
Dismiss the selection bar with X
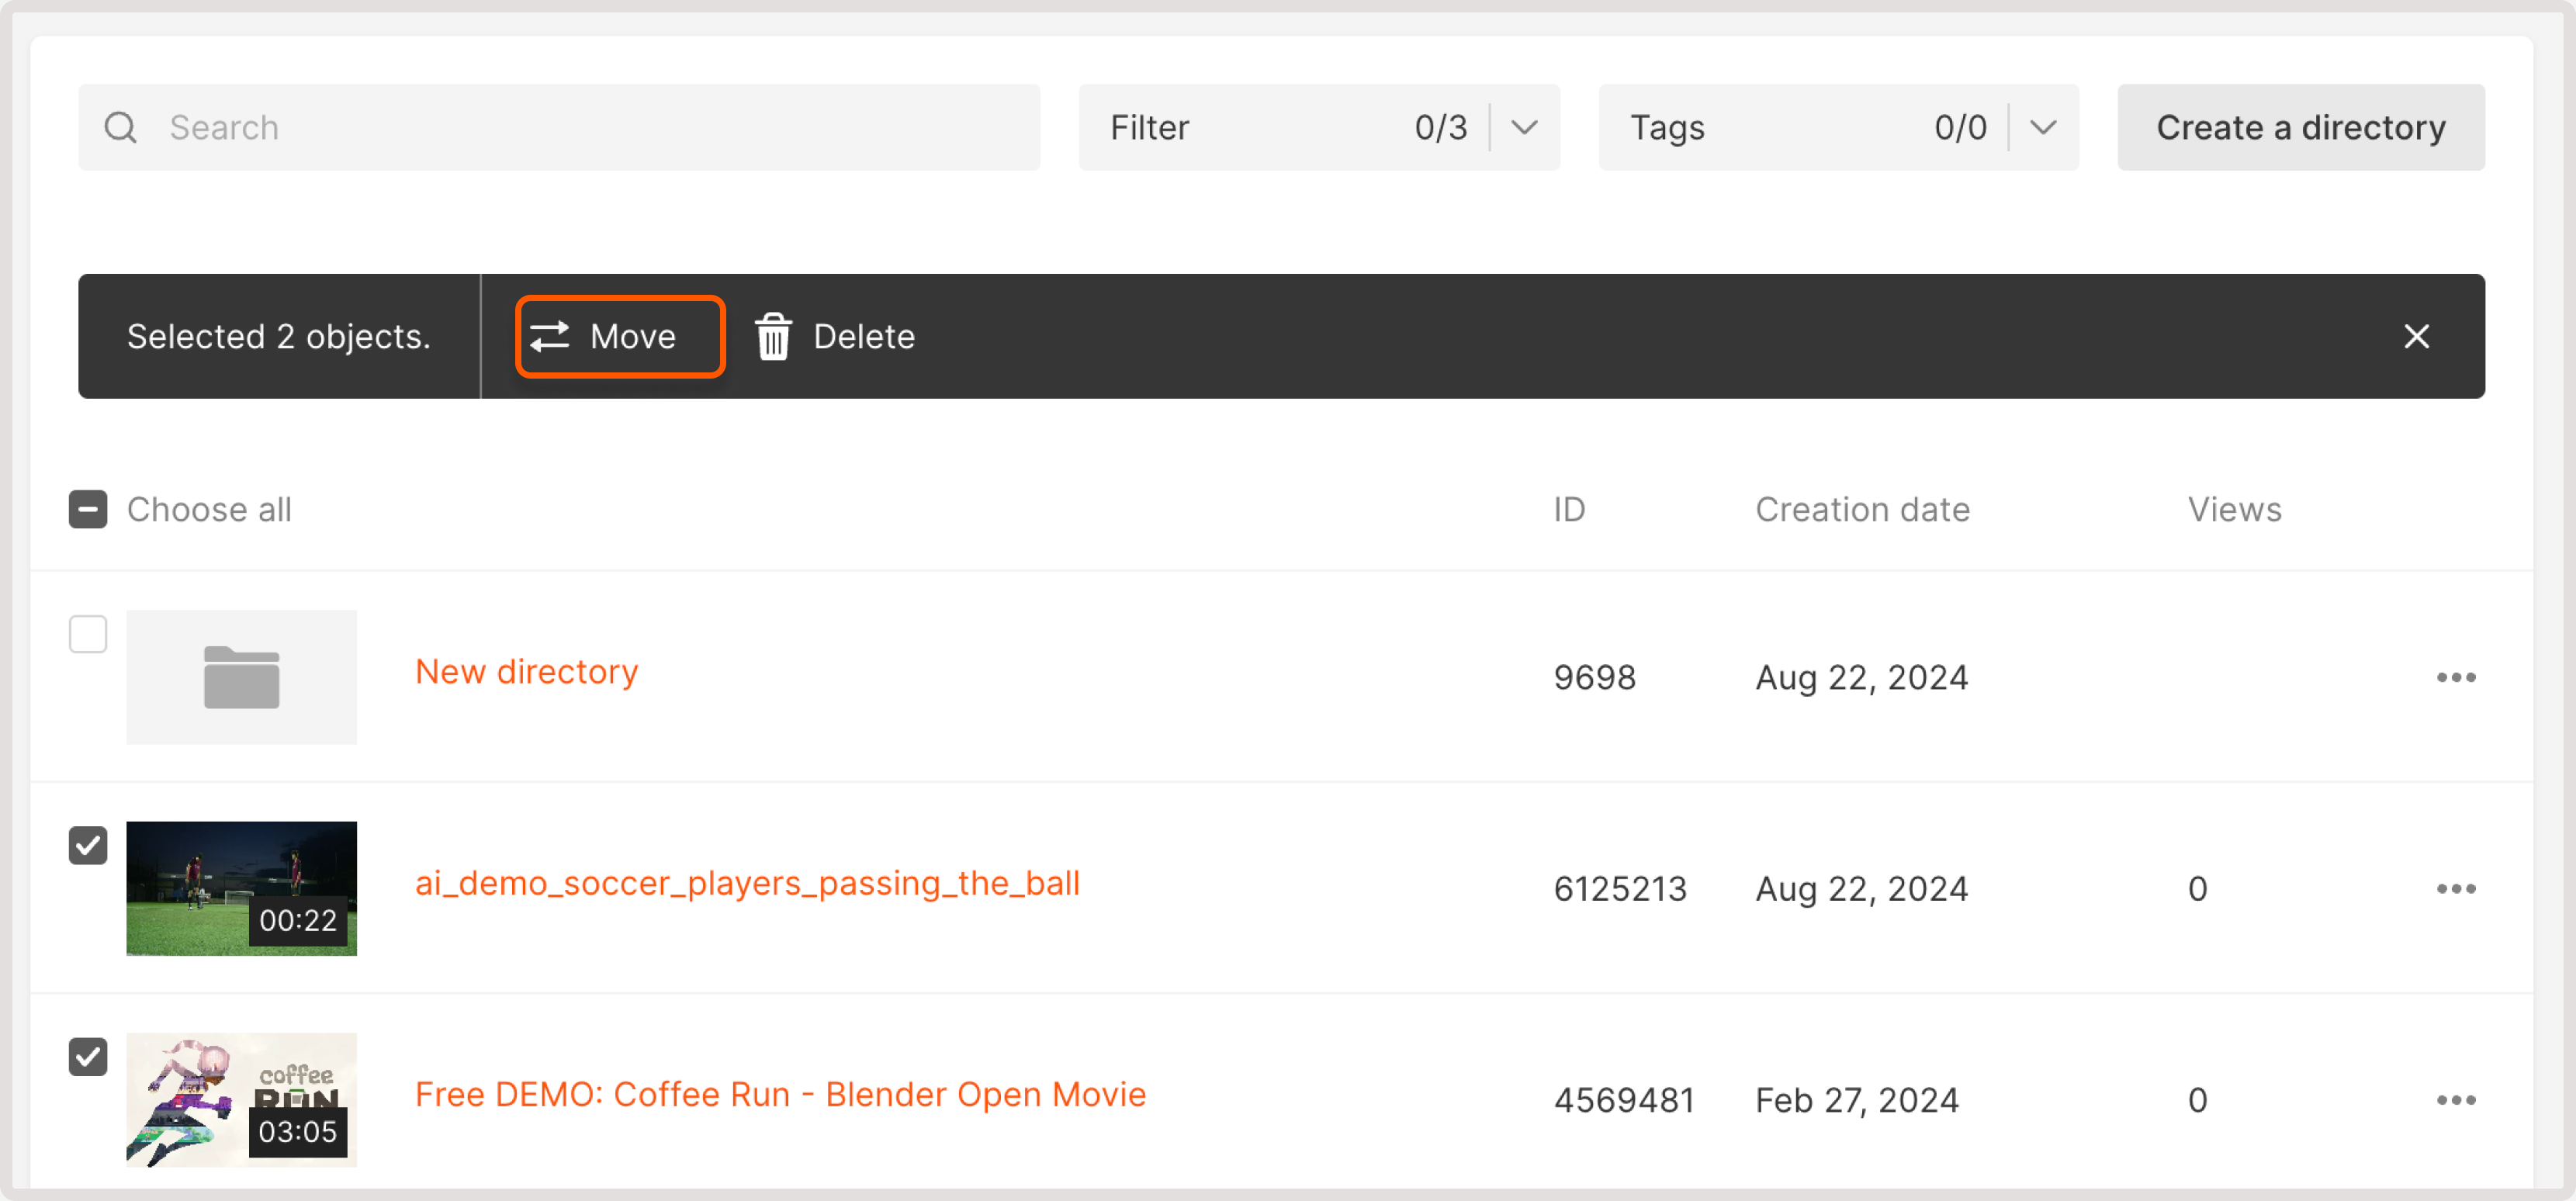(x=2415, y=336)
